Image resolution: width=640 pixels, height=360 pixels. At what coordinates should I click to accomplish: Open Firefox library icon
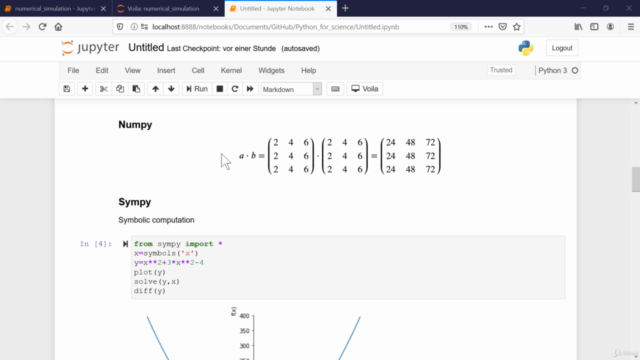[578, 27]
